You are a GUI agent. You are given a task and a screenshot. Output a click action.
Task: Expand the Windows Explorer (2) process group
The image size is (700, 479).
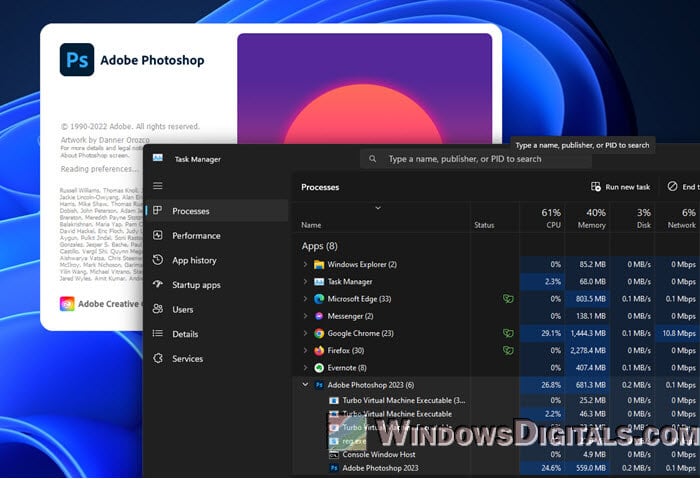coord(305,264)
